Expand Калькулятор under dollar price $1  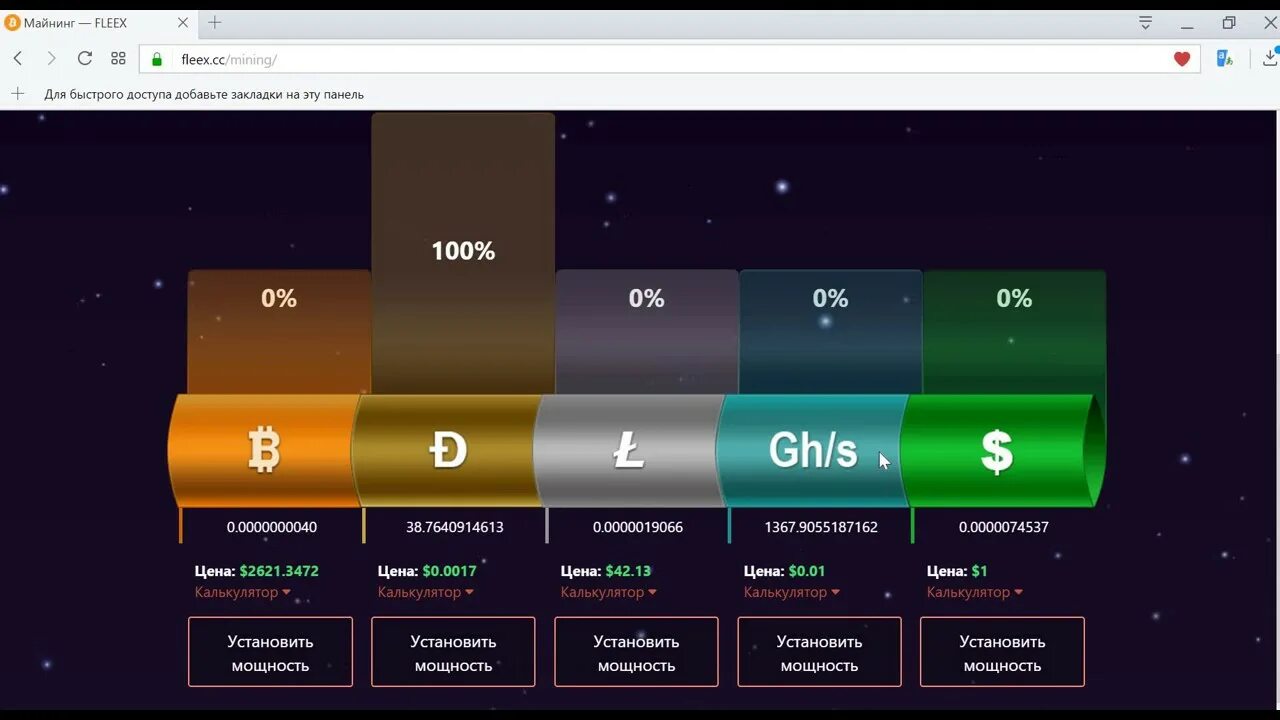click(x=974, y=592)
